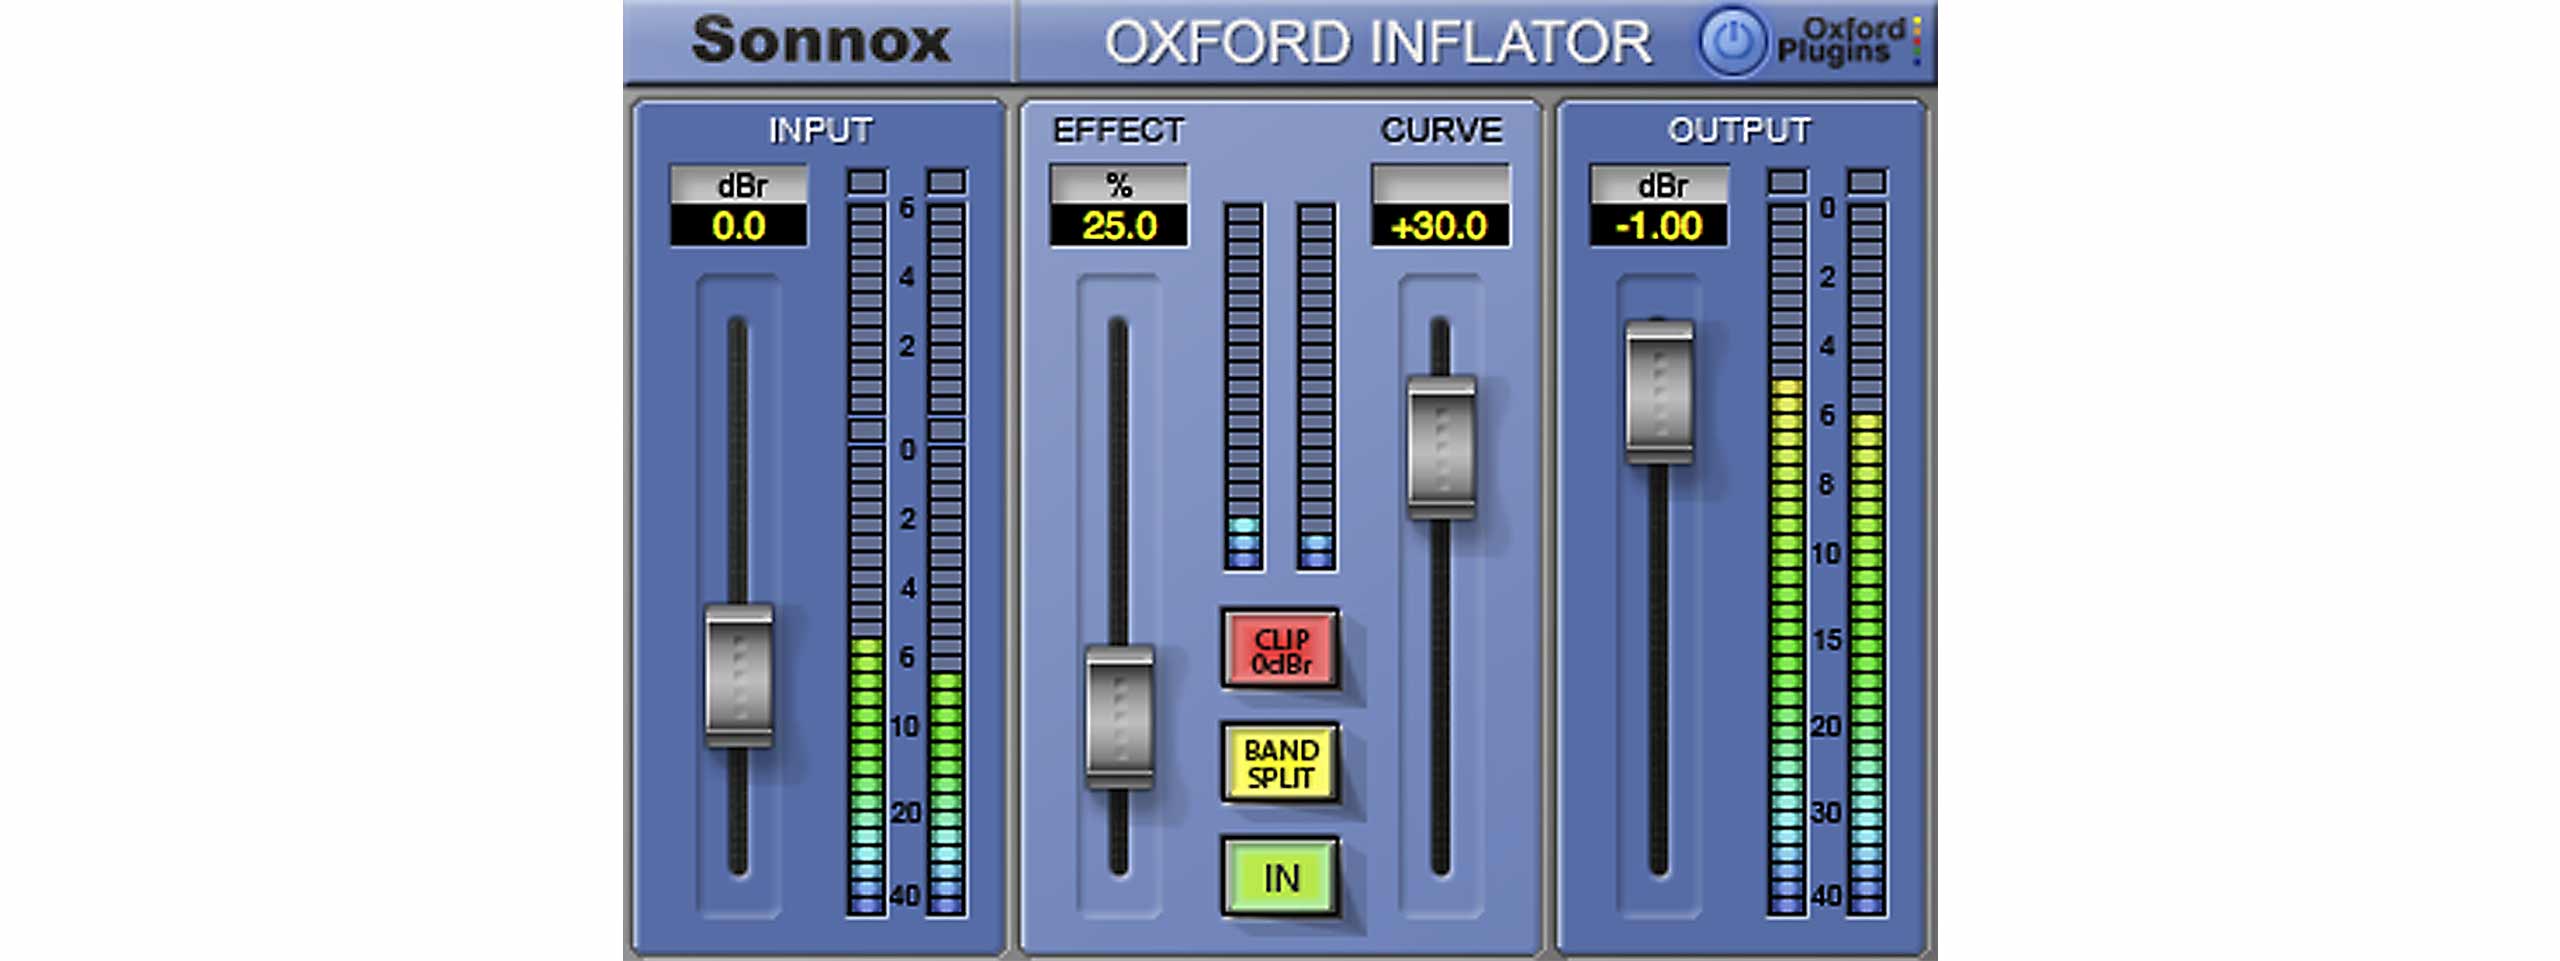
Task: Click the output right clip indicator LED
Action: click(1866, 181)
